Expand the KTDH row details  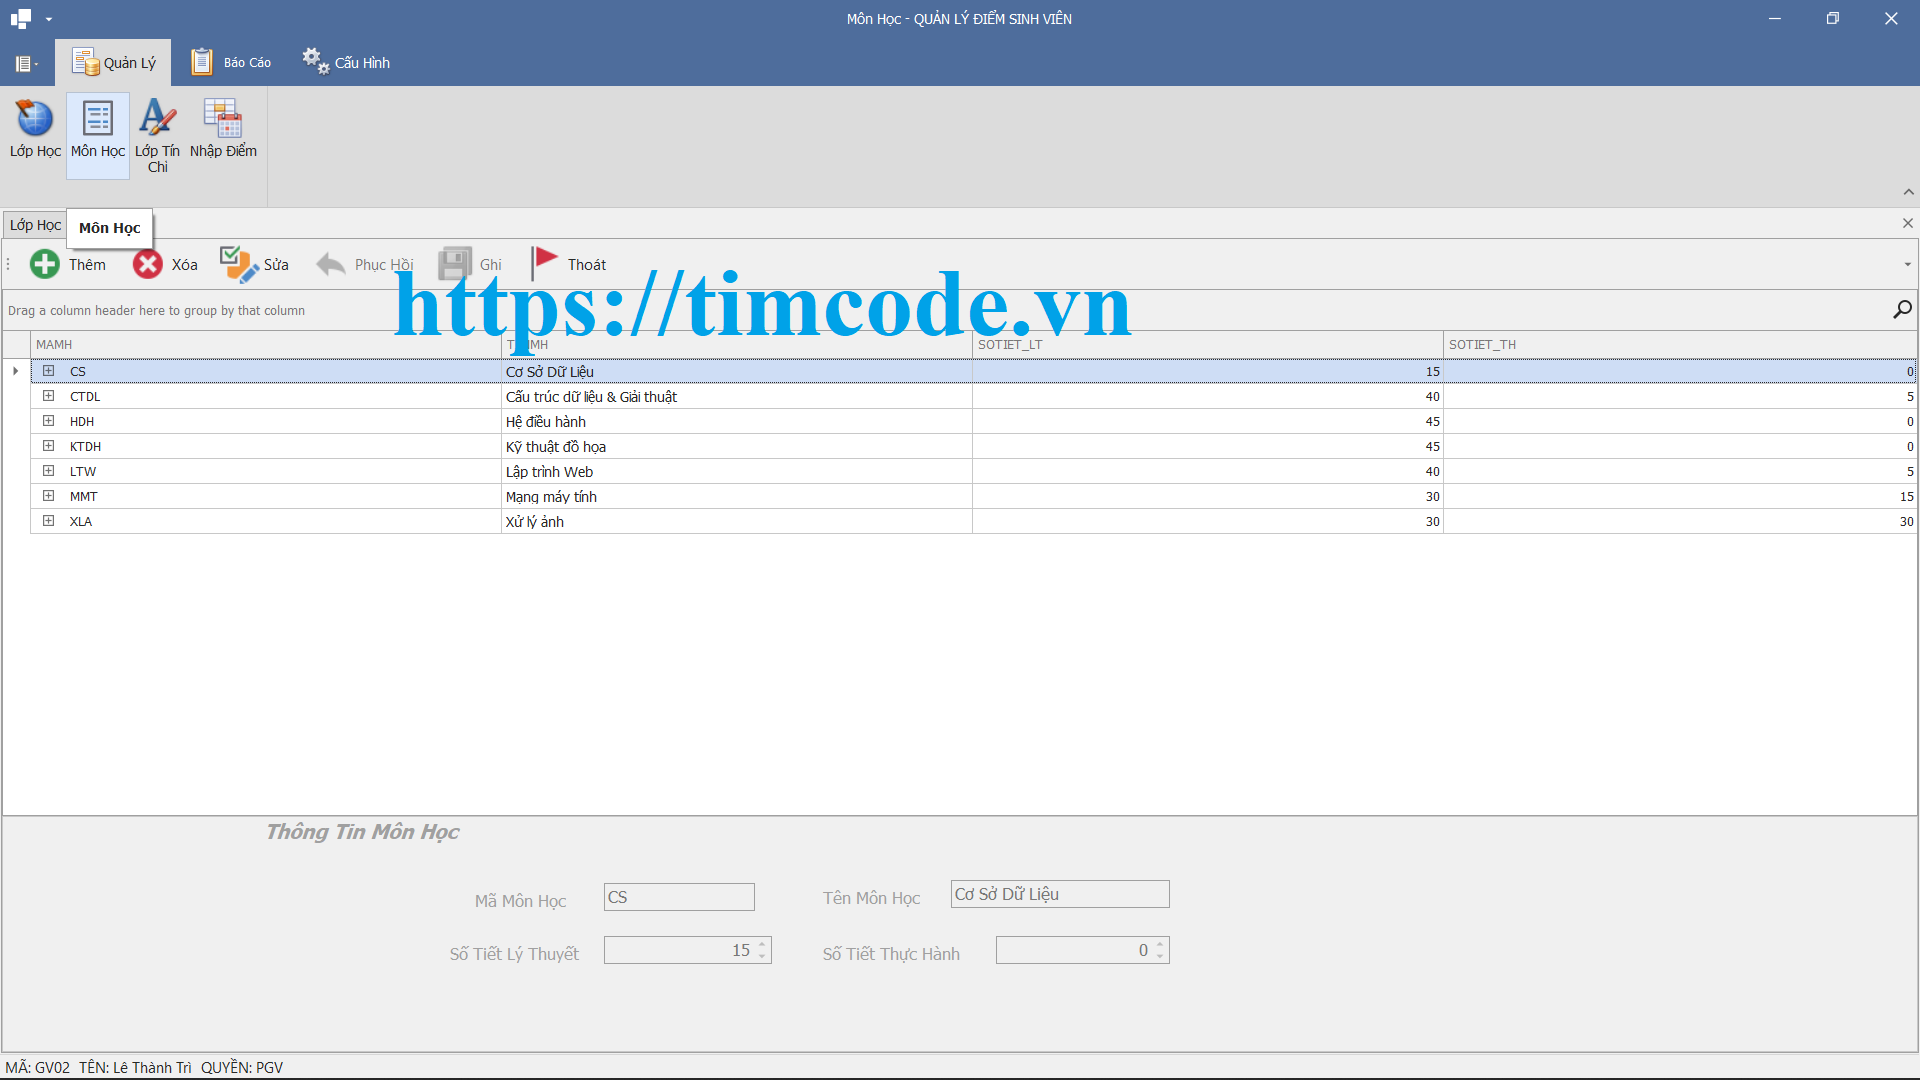48,446
